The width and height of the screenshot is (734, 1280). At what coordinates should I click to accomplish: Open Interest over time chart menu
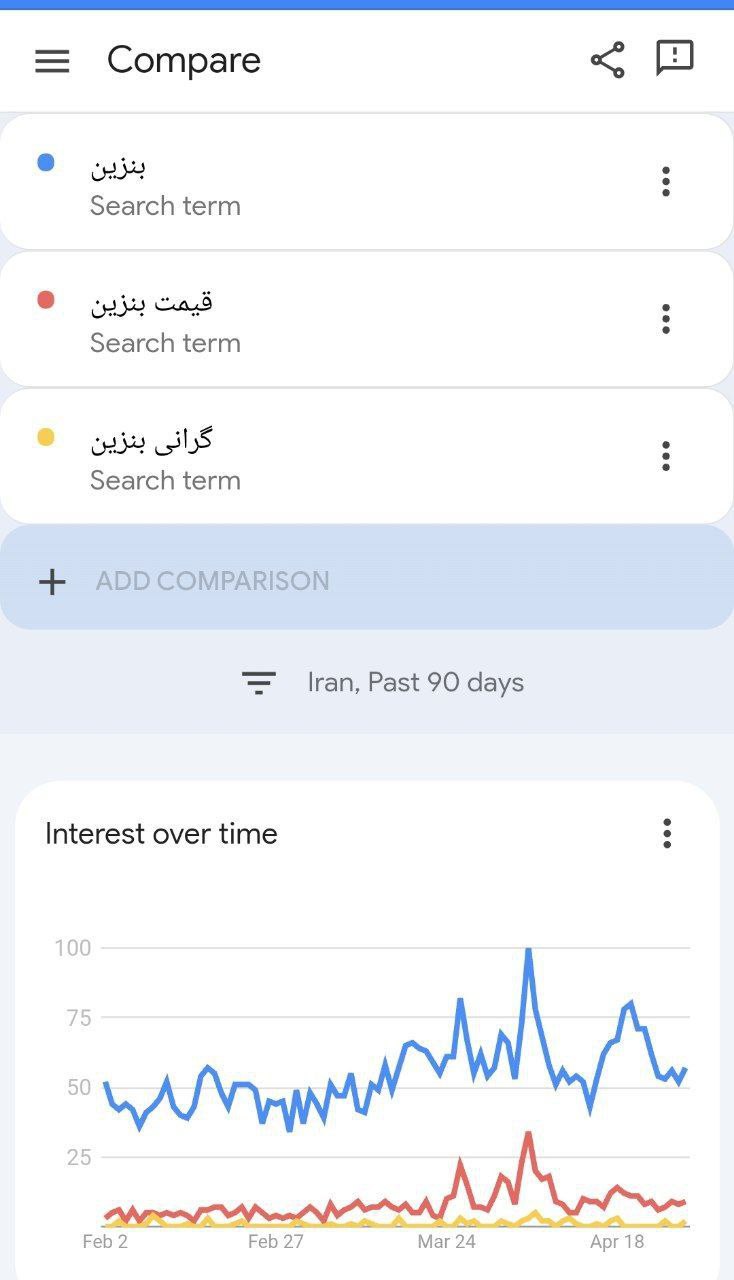tap(667, 833)
